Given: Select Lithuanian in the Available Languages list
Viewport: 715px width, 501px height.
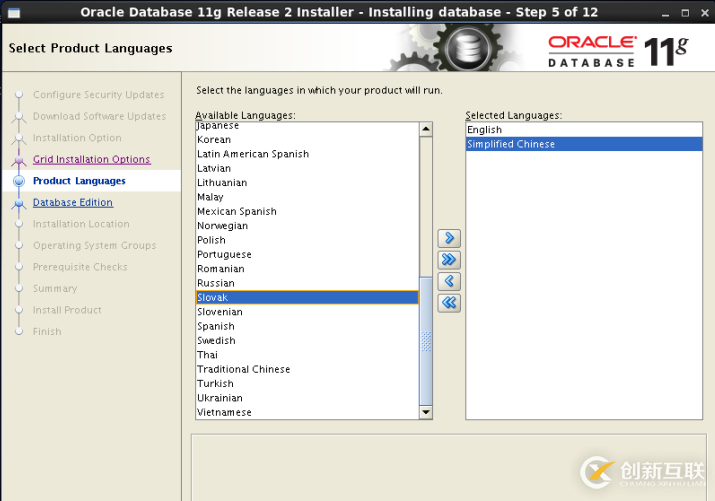Looking at the screenshot, I should [307, 183].
